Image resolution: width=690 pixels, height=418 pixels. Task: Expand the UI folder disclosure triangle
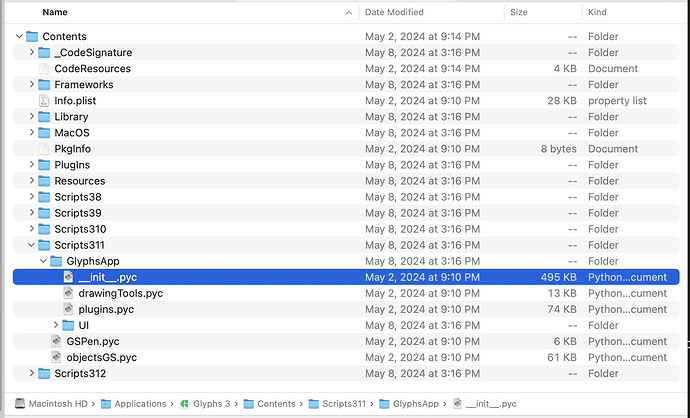pyautogui.click(x=56, y=325)
